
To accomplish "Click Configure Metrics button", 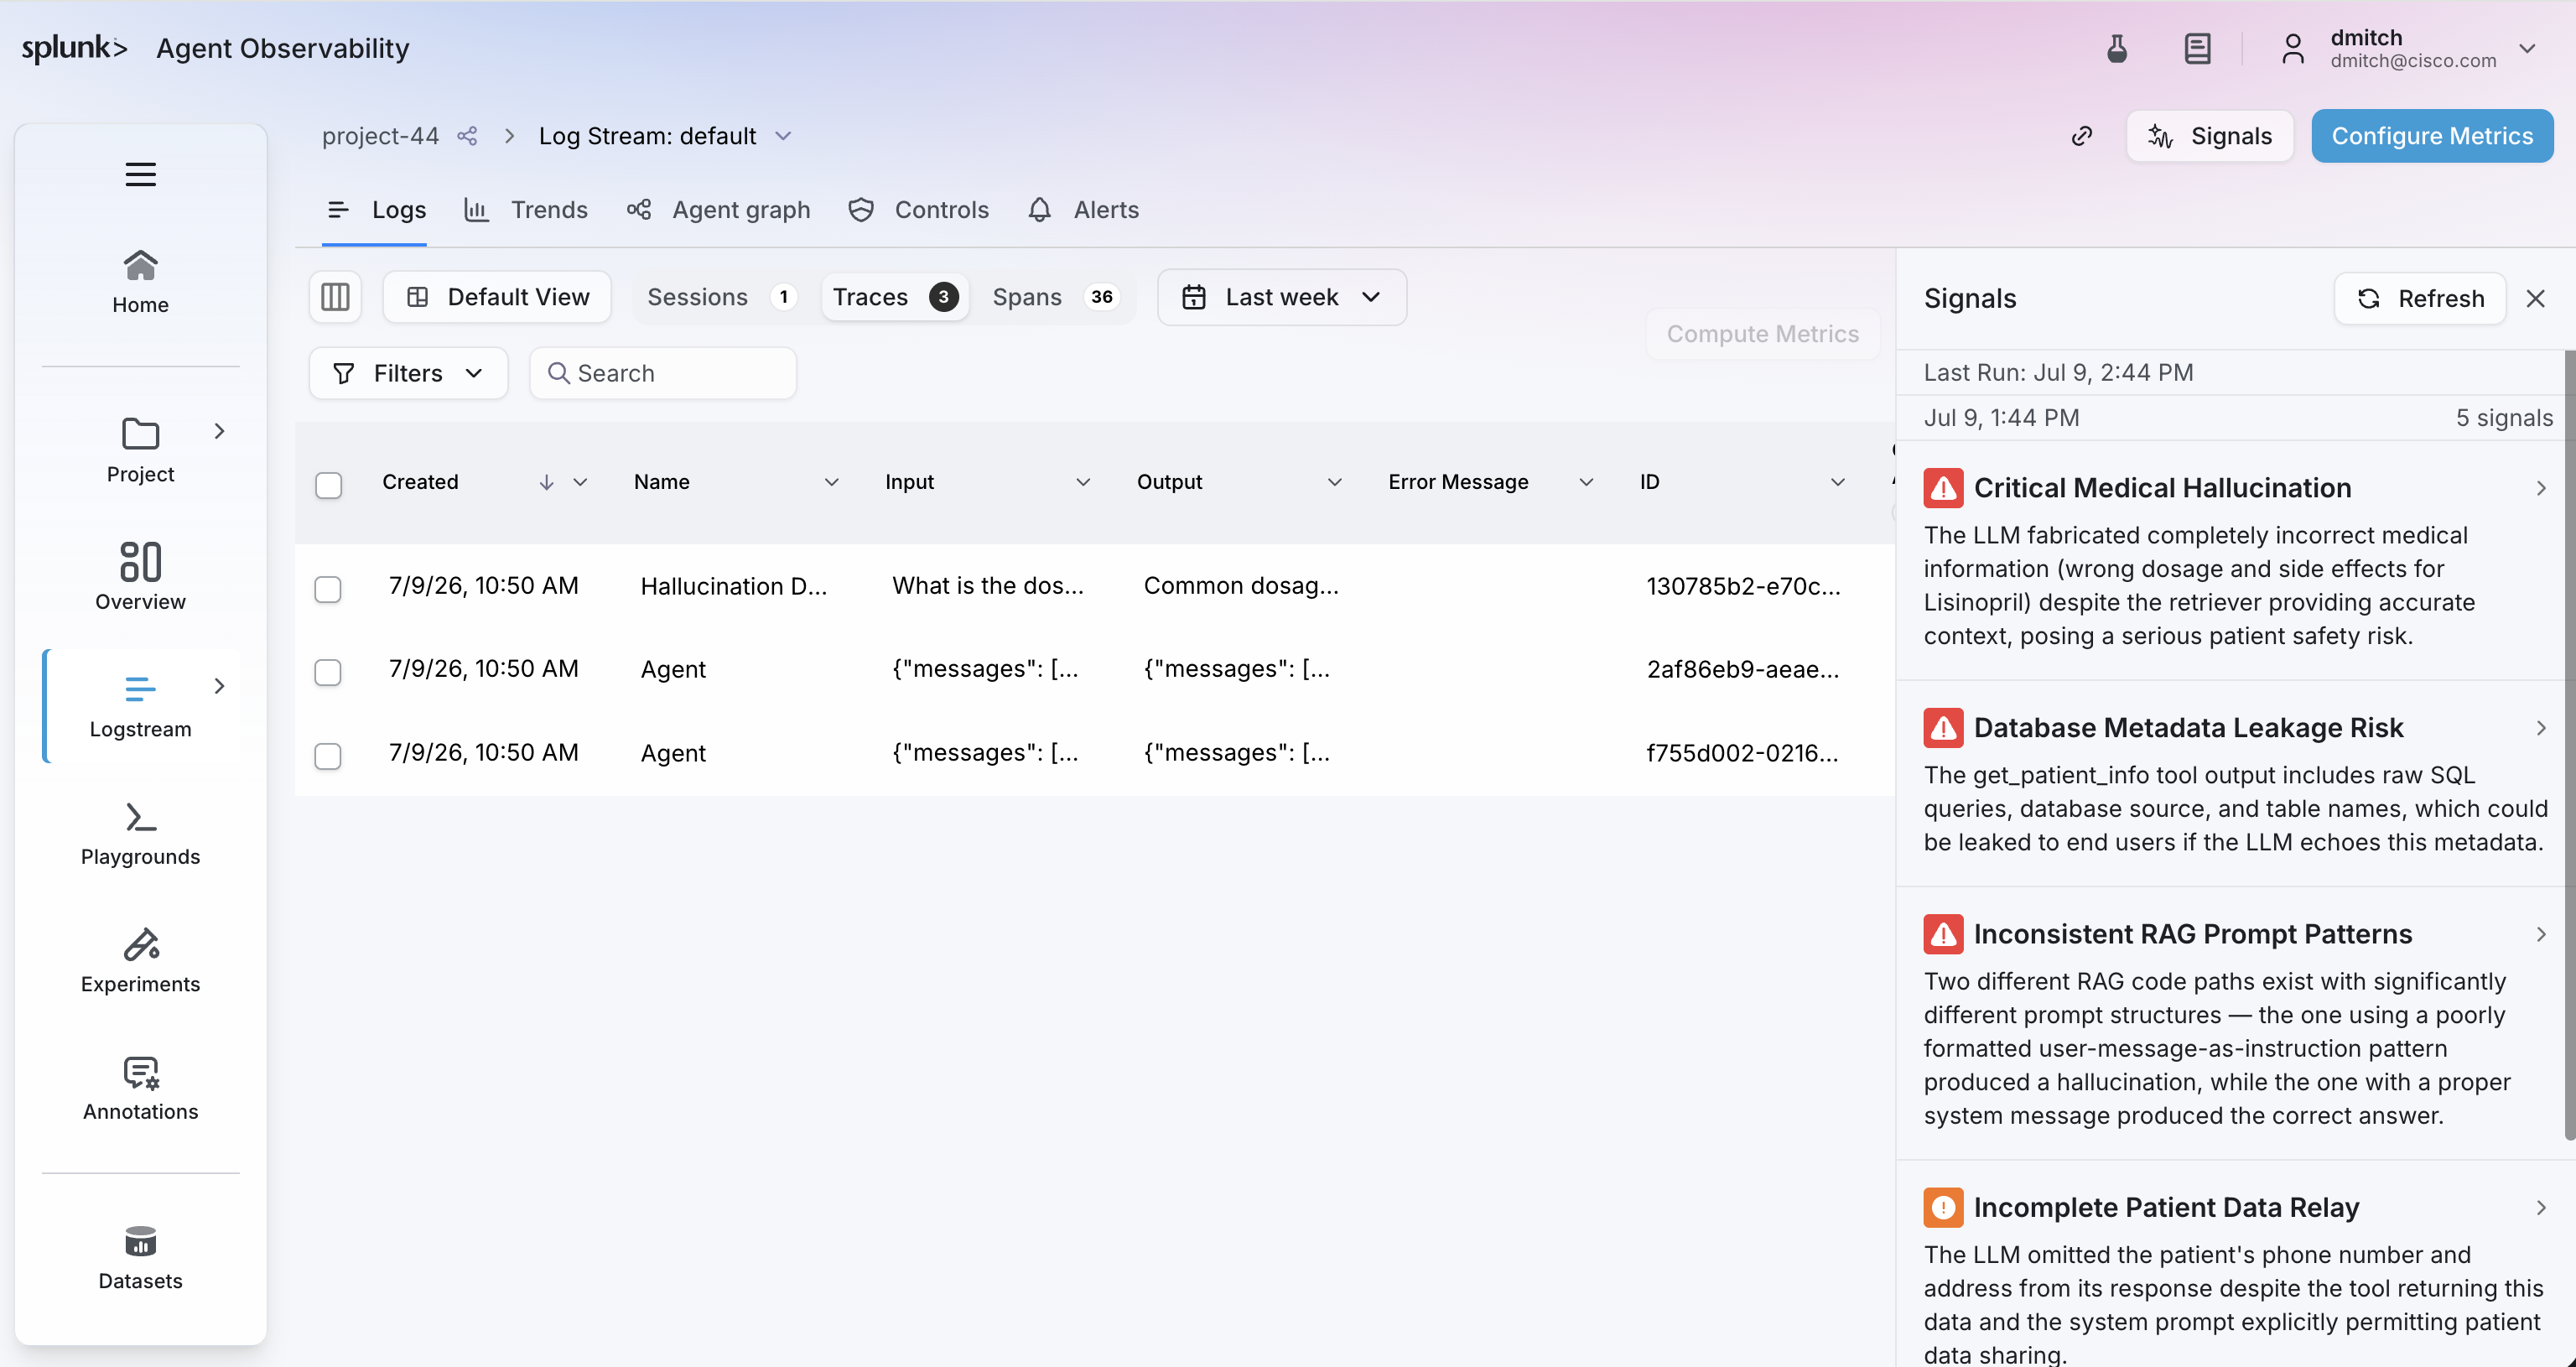I will pos(2432,136).
